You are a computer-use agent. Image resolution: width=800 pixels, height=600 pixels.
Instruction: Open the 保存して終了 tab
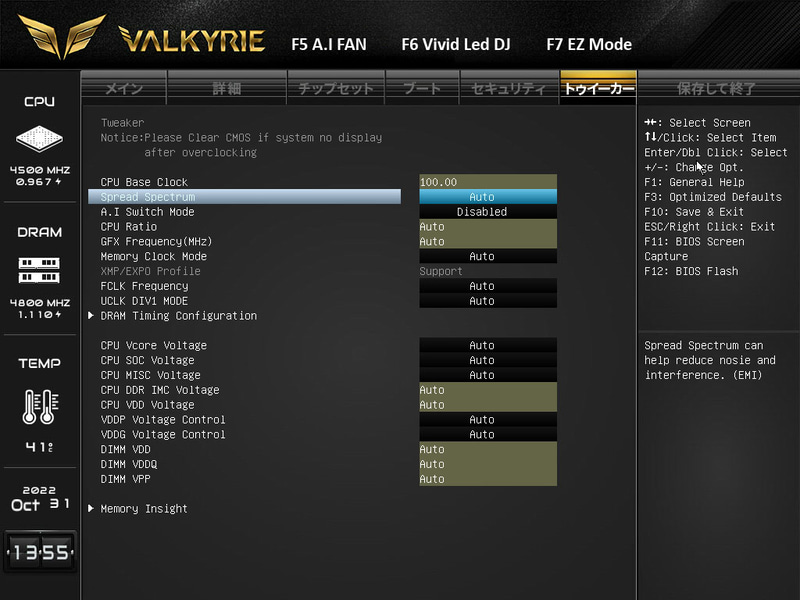(716, 88)
